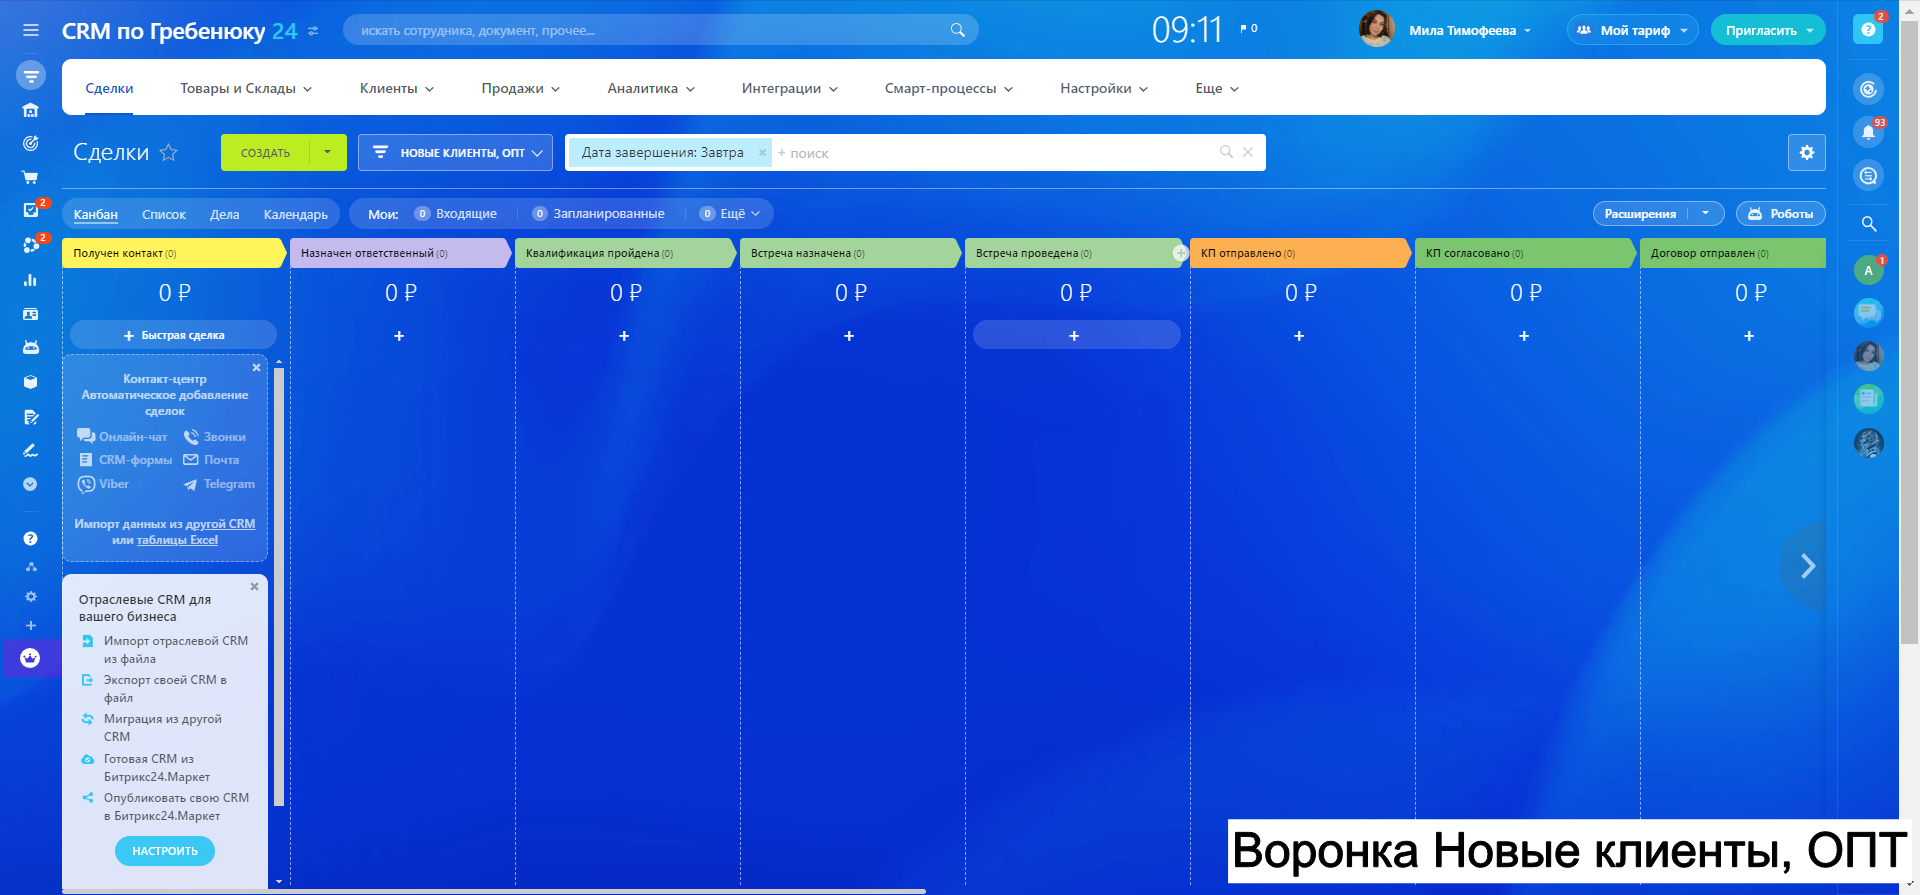Open the Товары и Склады menu

pos(246,88)
